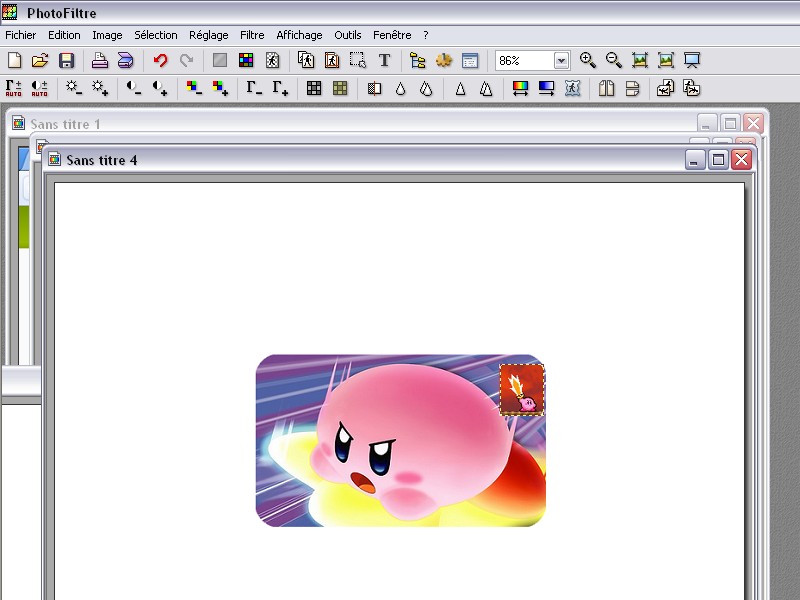Image resolution: width=800 pixels, height=600 pixels.
Task: Apply Sharpen filter single triangle icon
Action: [x=460, y=89]
